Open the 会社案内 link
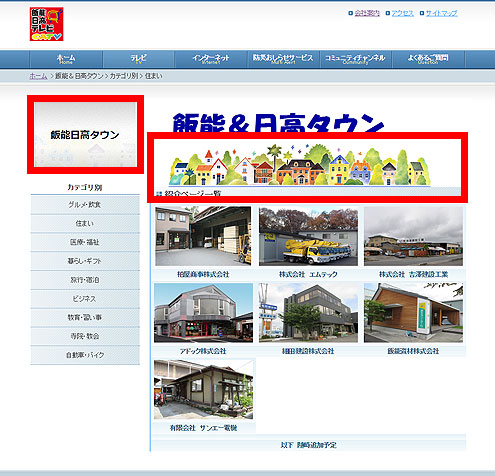The image size is (495, 476). pyautogui.click(x=367, y=13)
